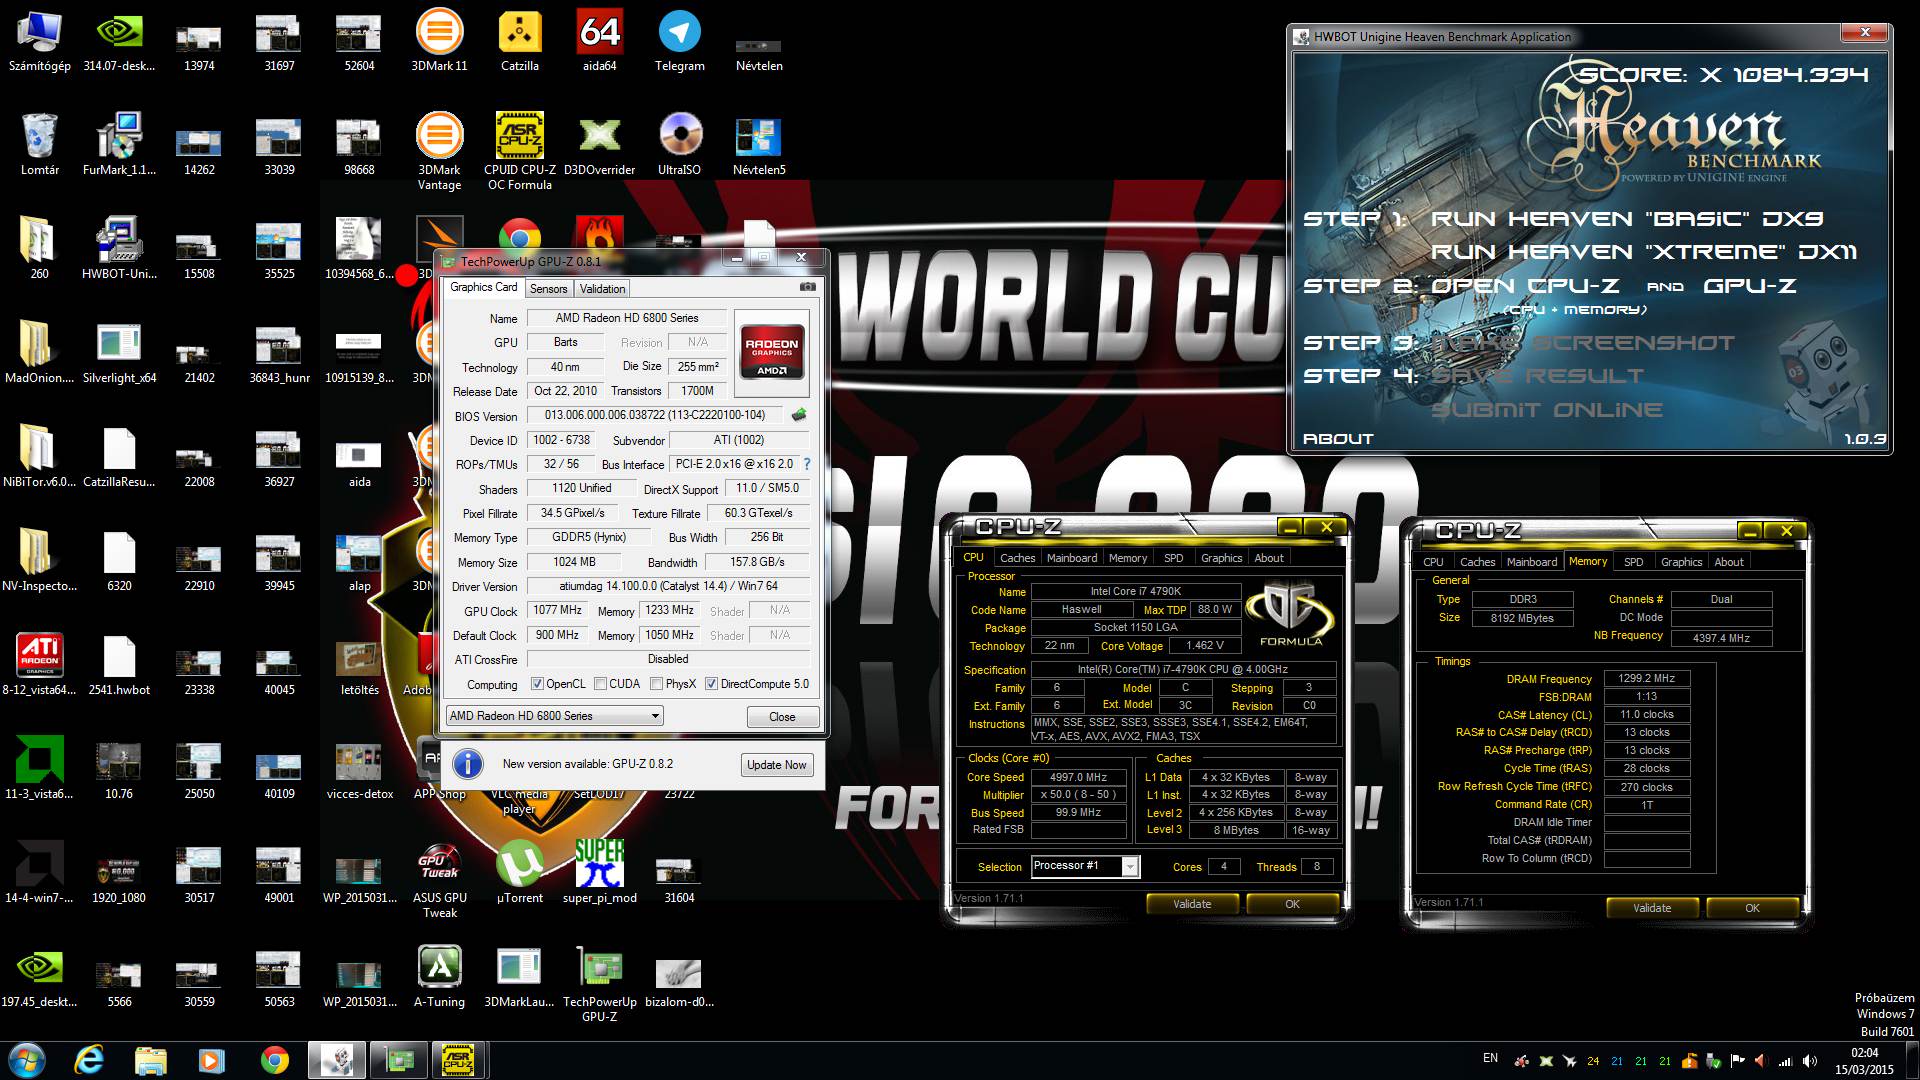Launch µTorrent from the desktop

point(519,872)
